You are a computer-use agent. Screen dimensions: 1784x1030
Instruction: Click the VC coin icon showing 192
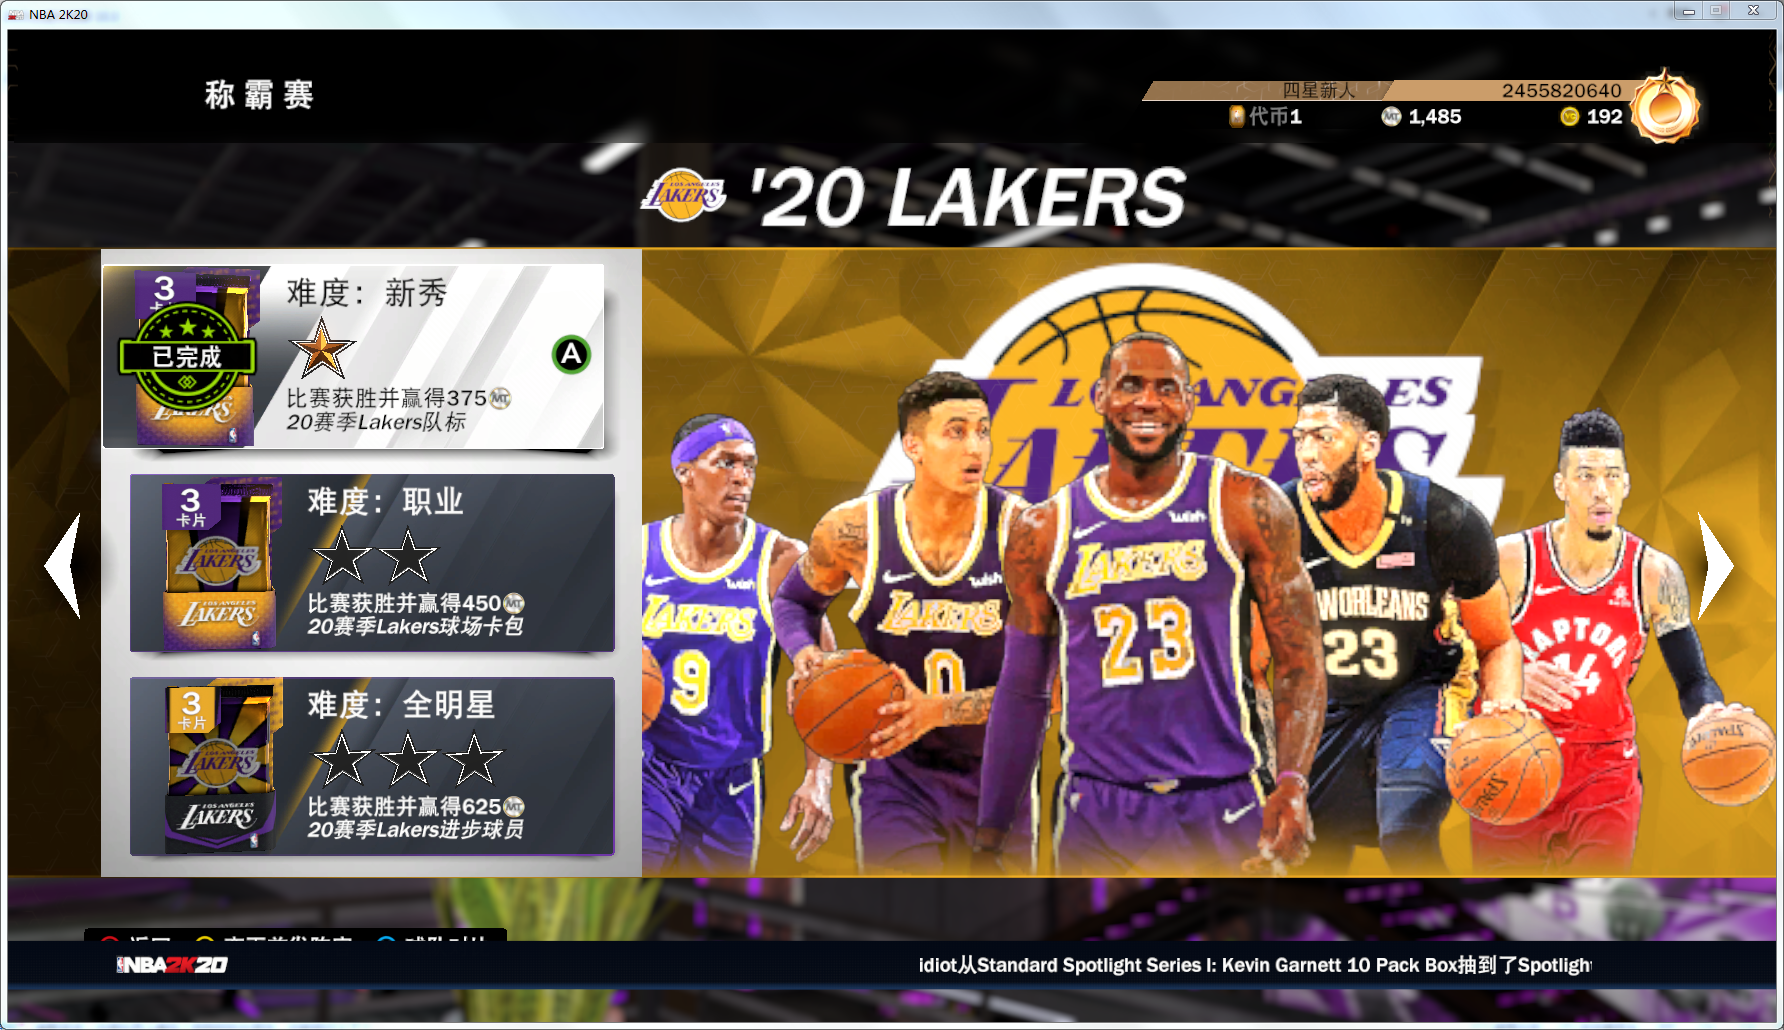point(1571,117)
